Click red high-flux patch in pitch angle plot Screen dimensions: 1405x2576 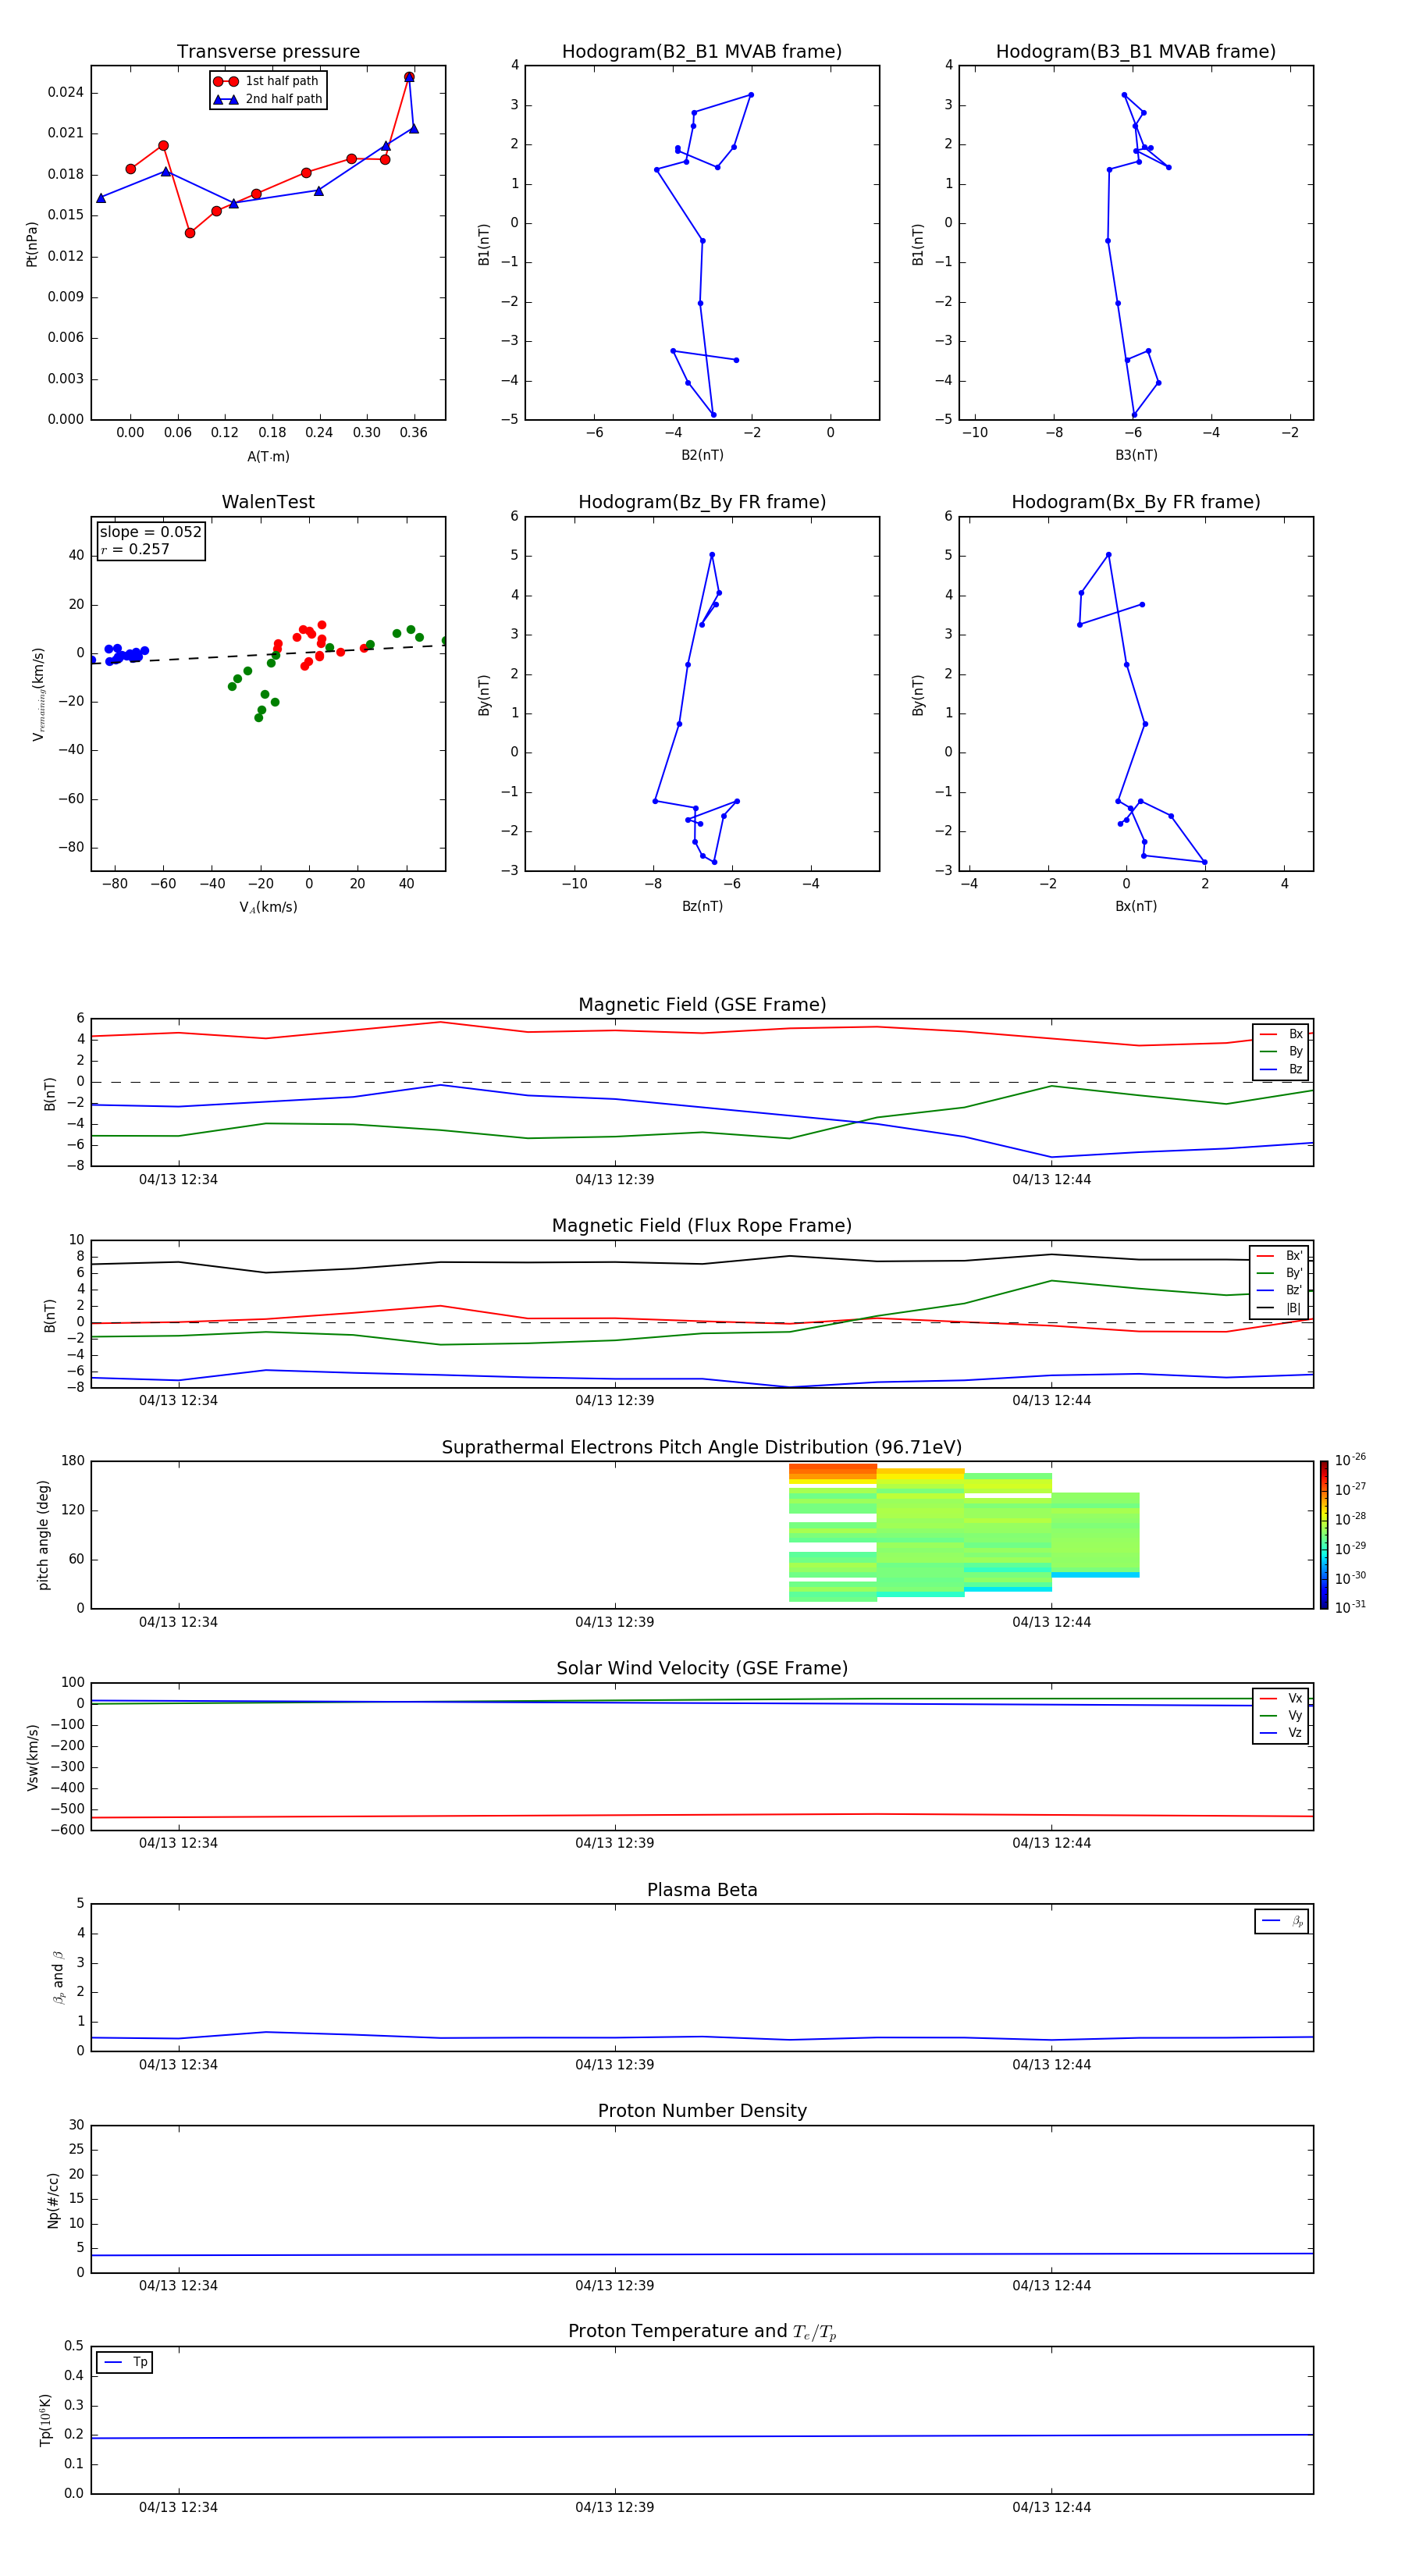coord(832,1471)
